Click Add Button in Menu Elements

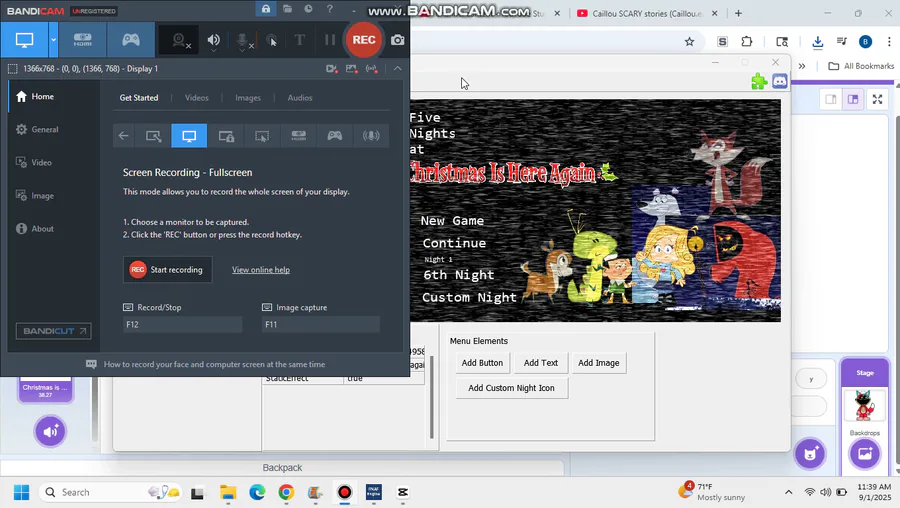pyautogui.click(x=482, y=363)
